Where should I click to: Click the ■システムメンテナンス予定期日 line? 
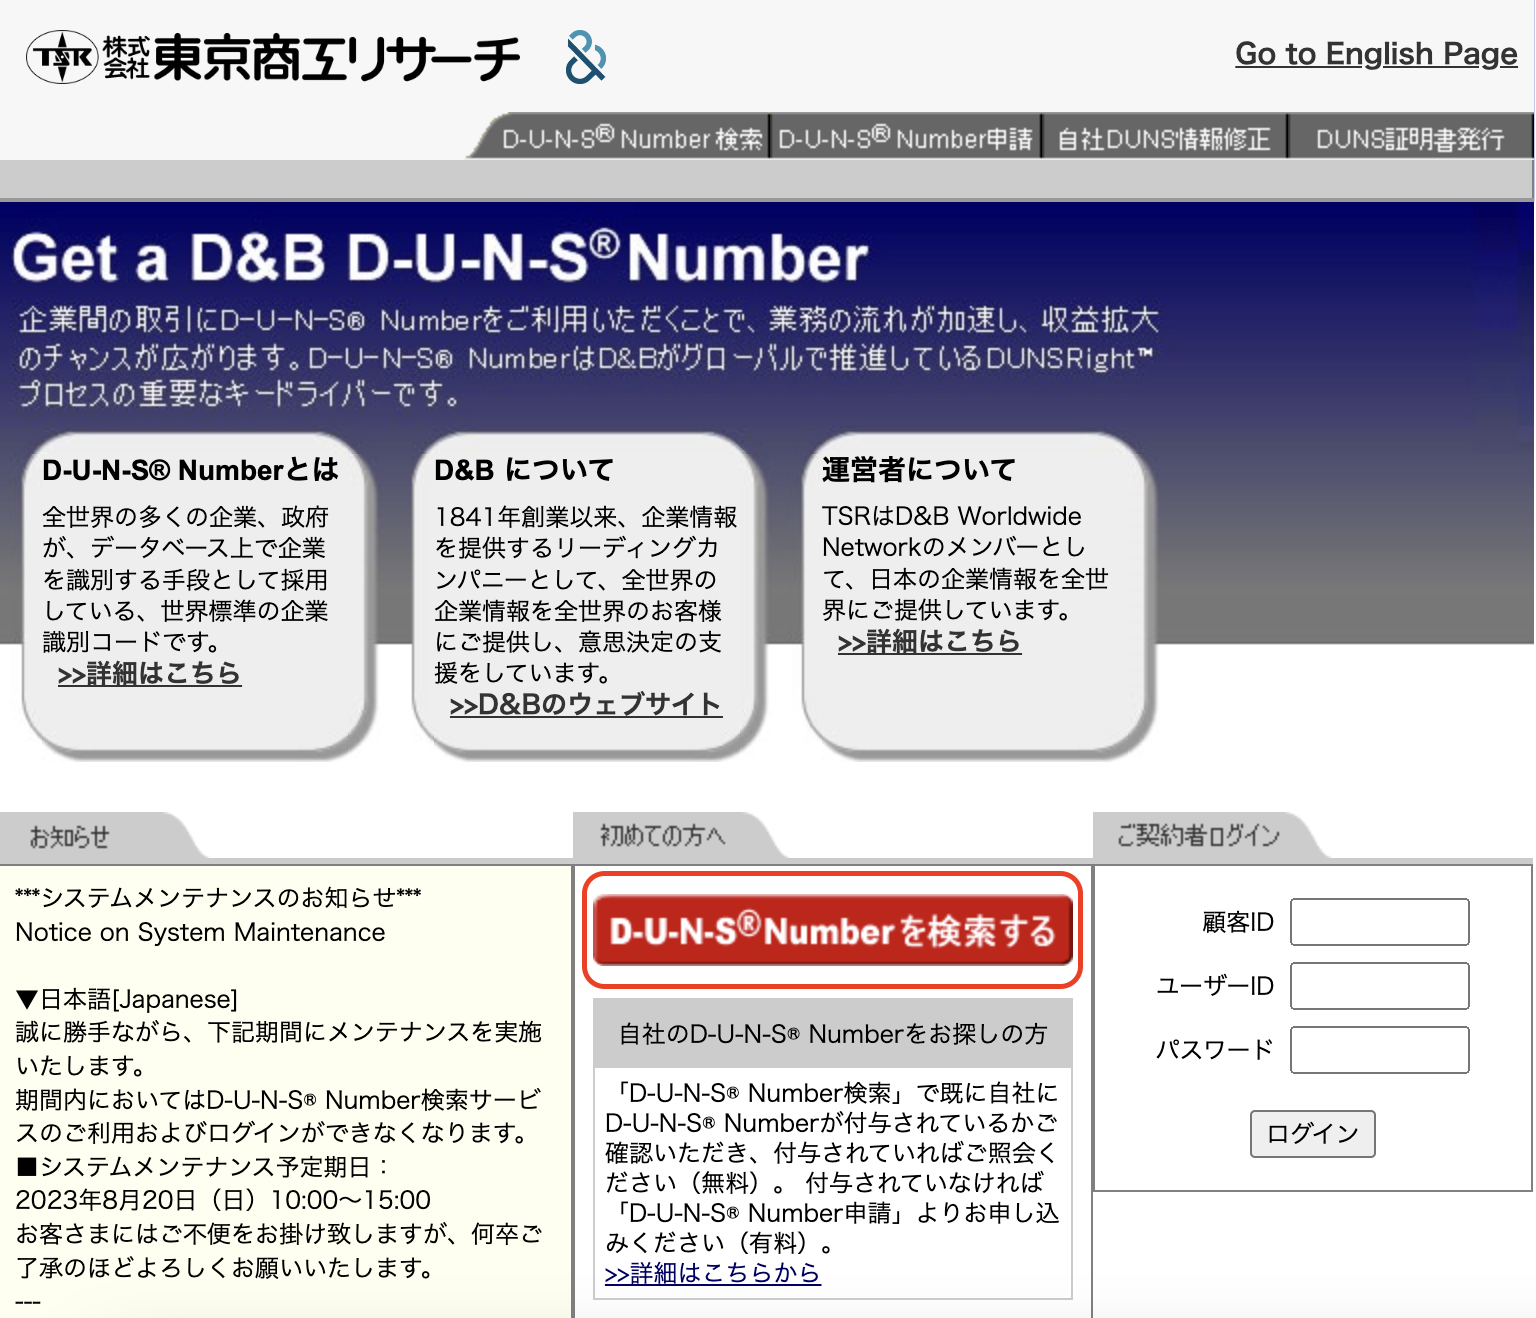pyautogui.click(x=203, y=1166)
